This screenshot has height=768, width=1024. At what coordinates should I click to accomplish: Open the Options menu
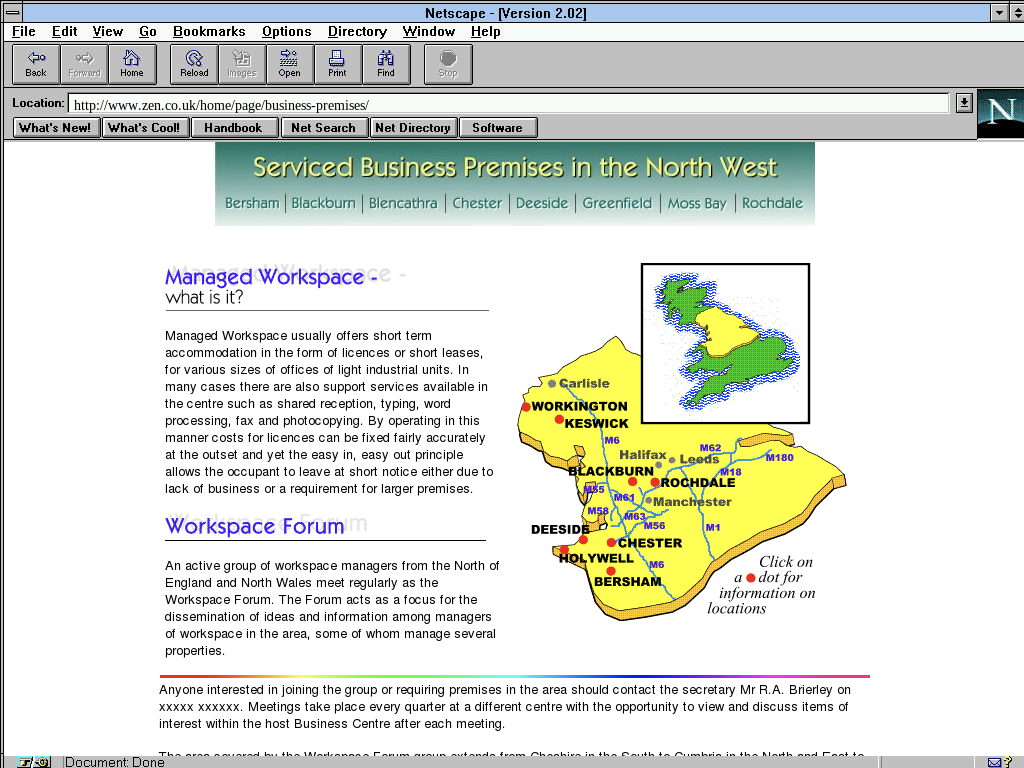coord(287,32)
